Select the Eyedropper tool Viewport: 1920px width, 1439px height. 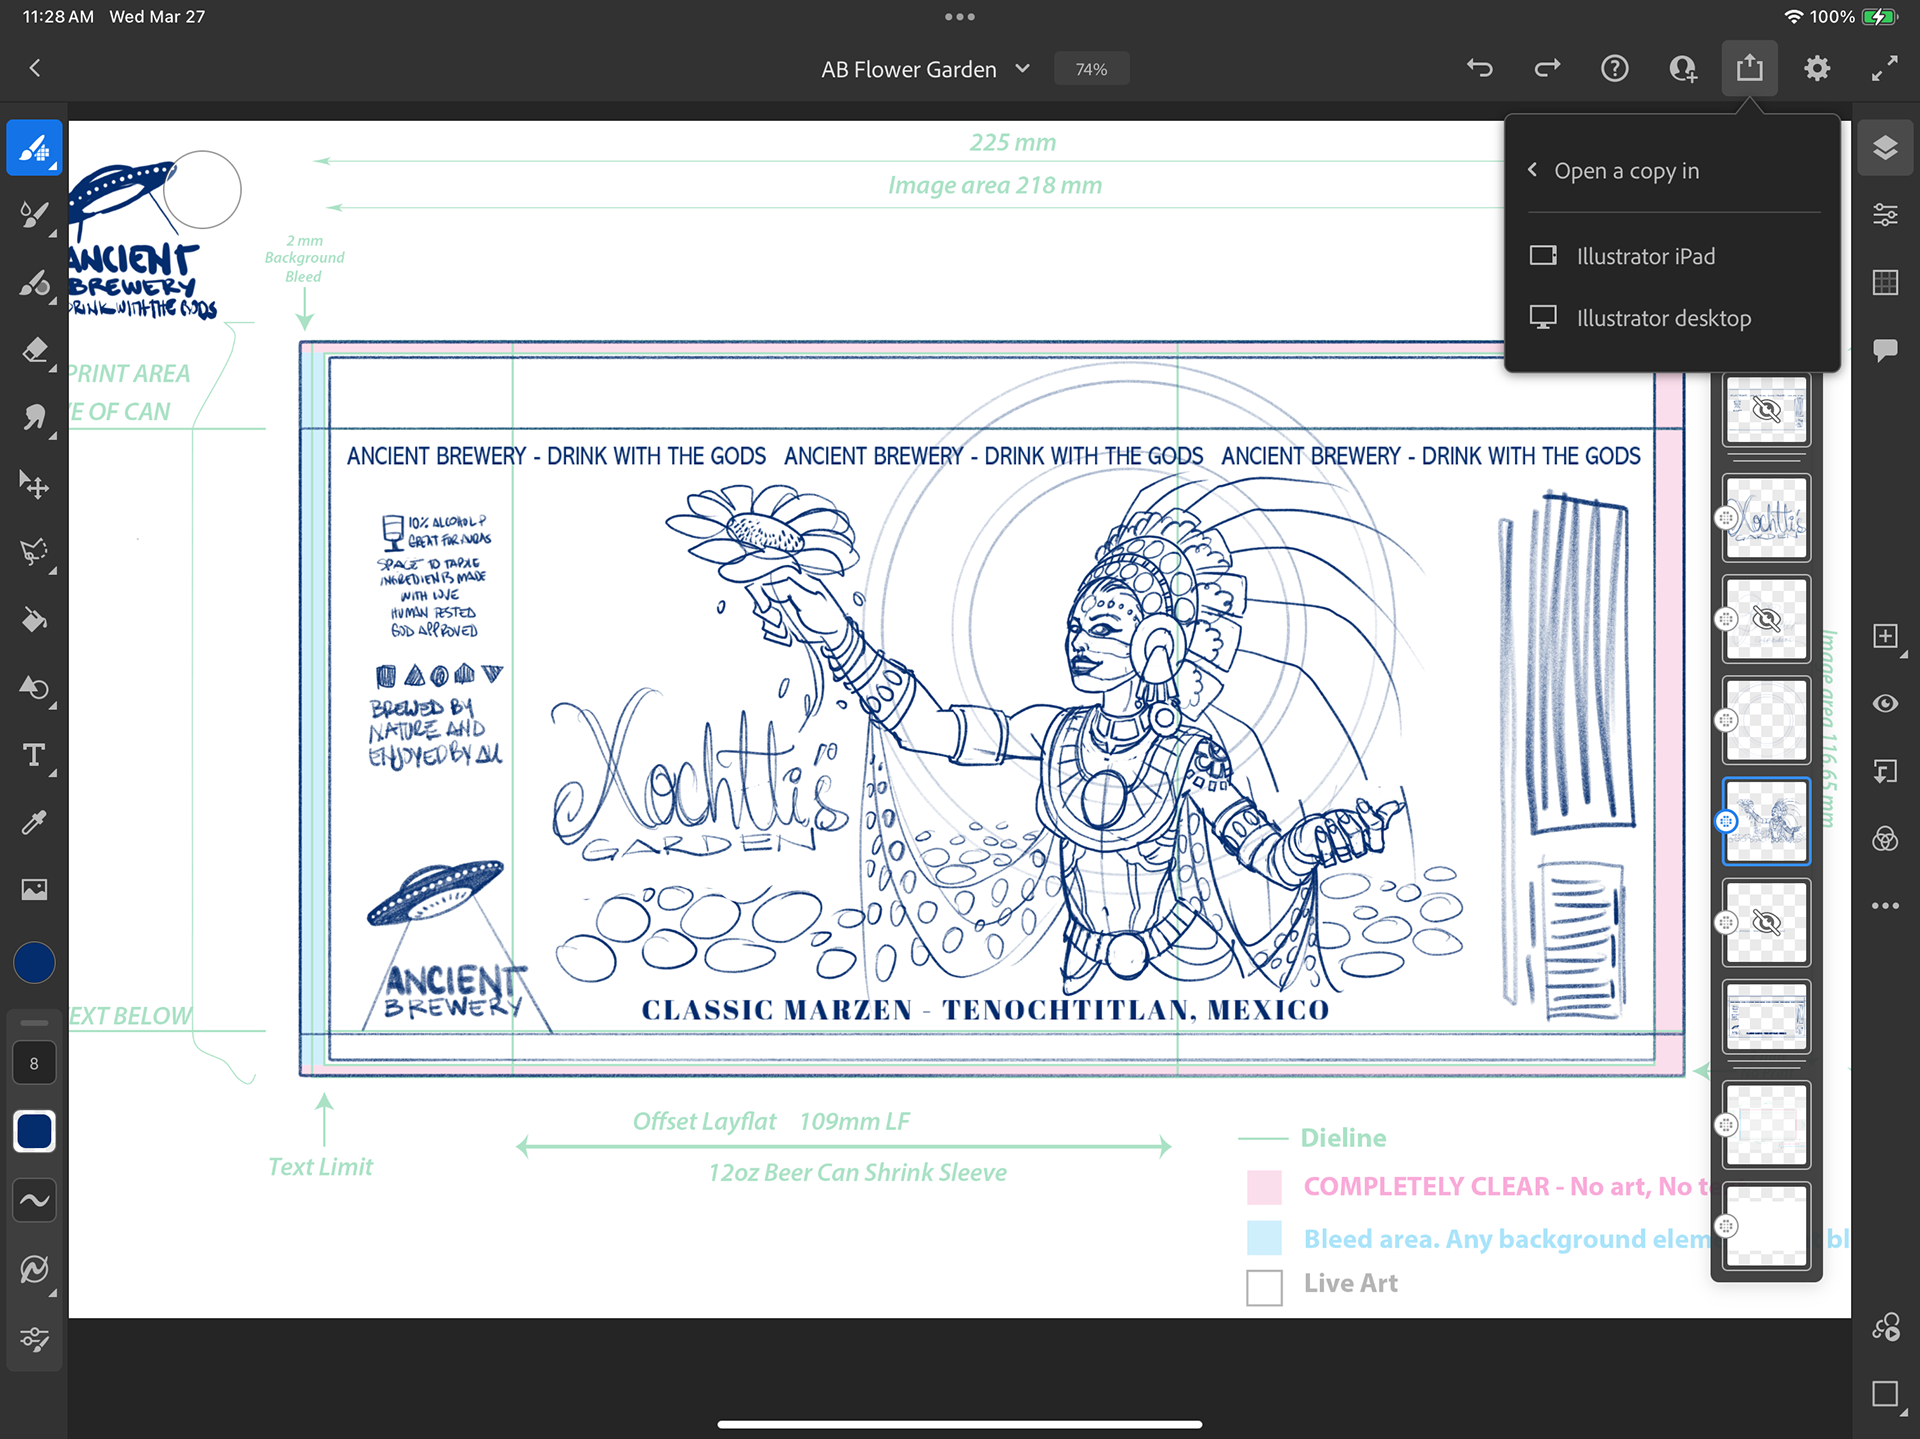coord(34,822)
